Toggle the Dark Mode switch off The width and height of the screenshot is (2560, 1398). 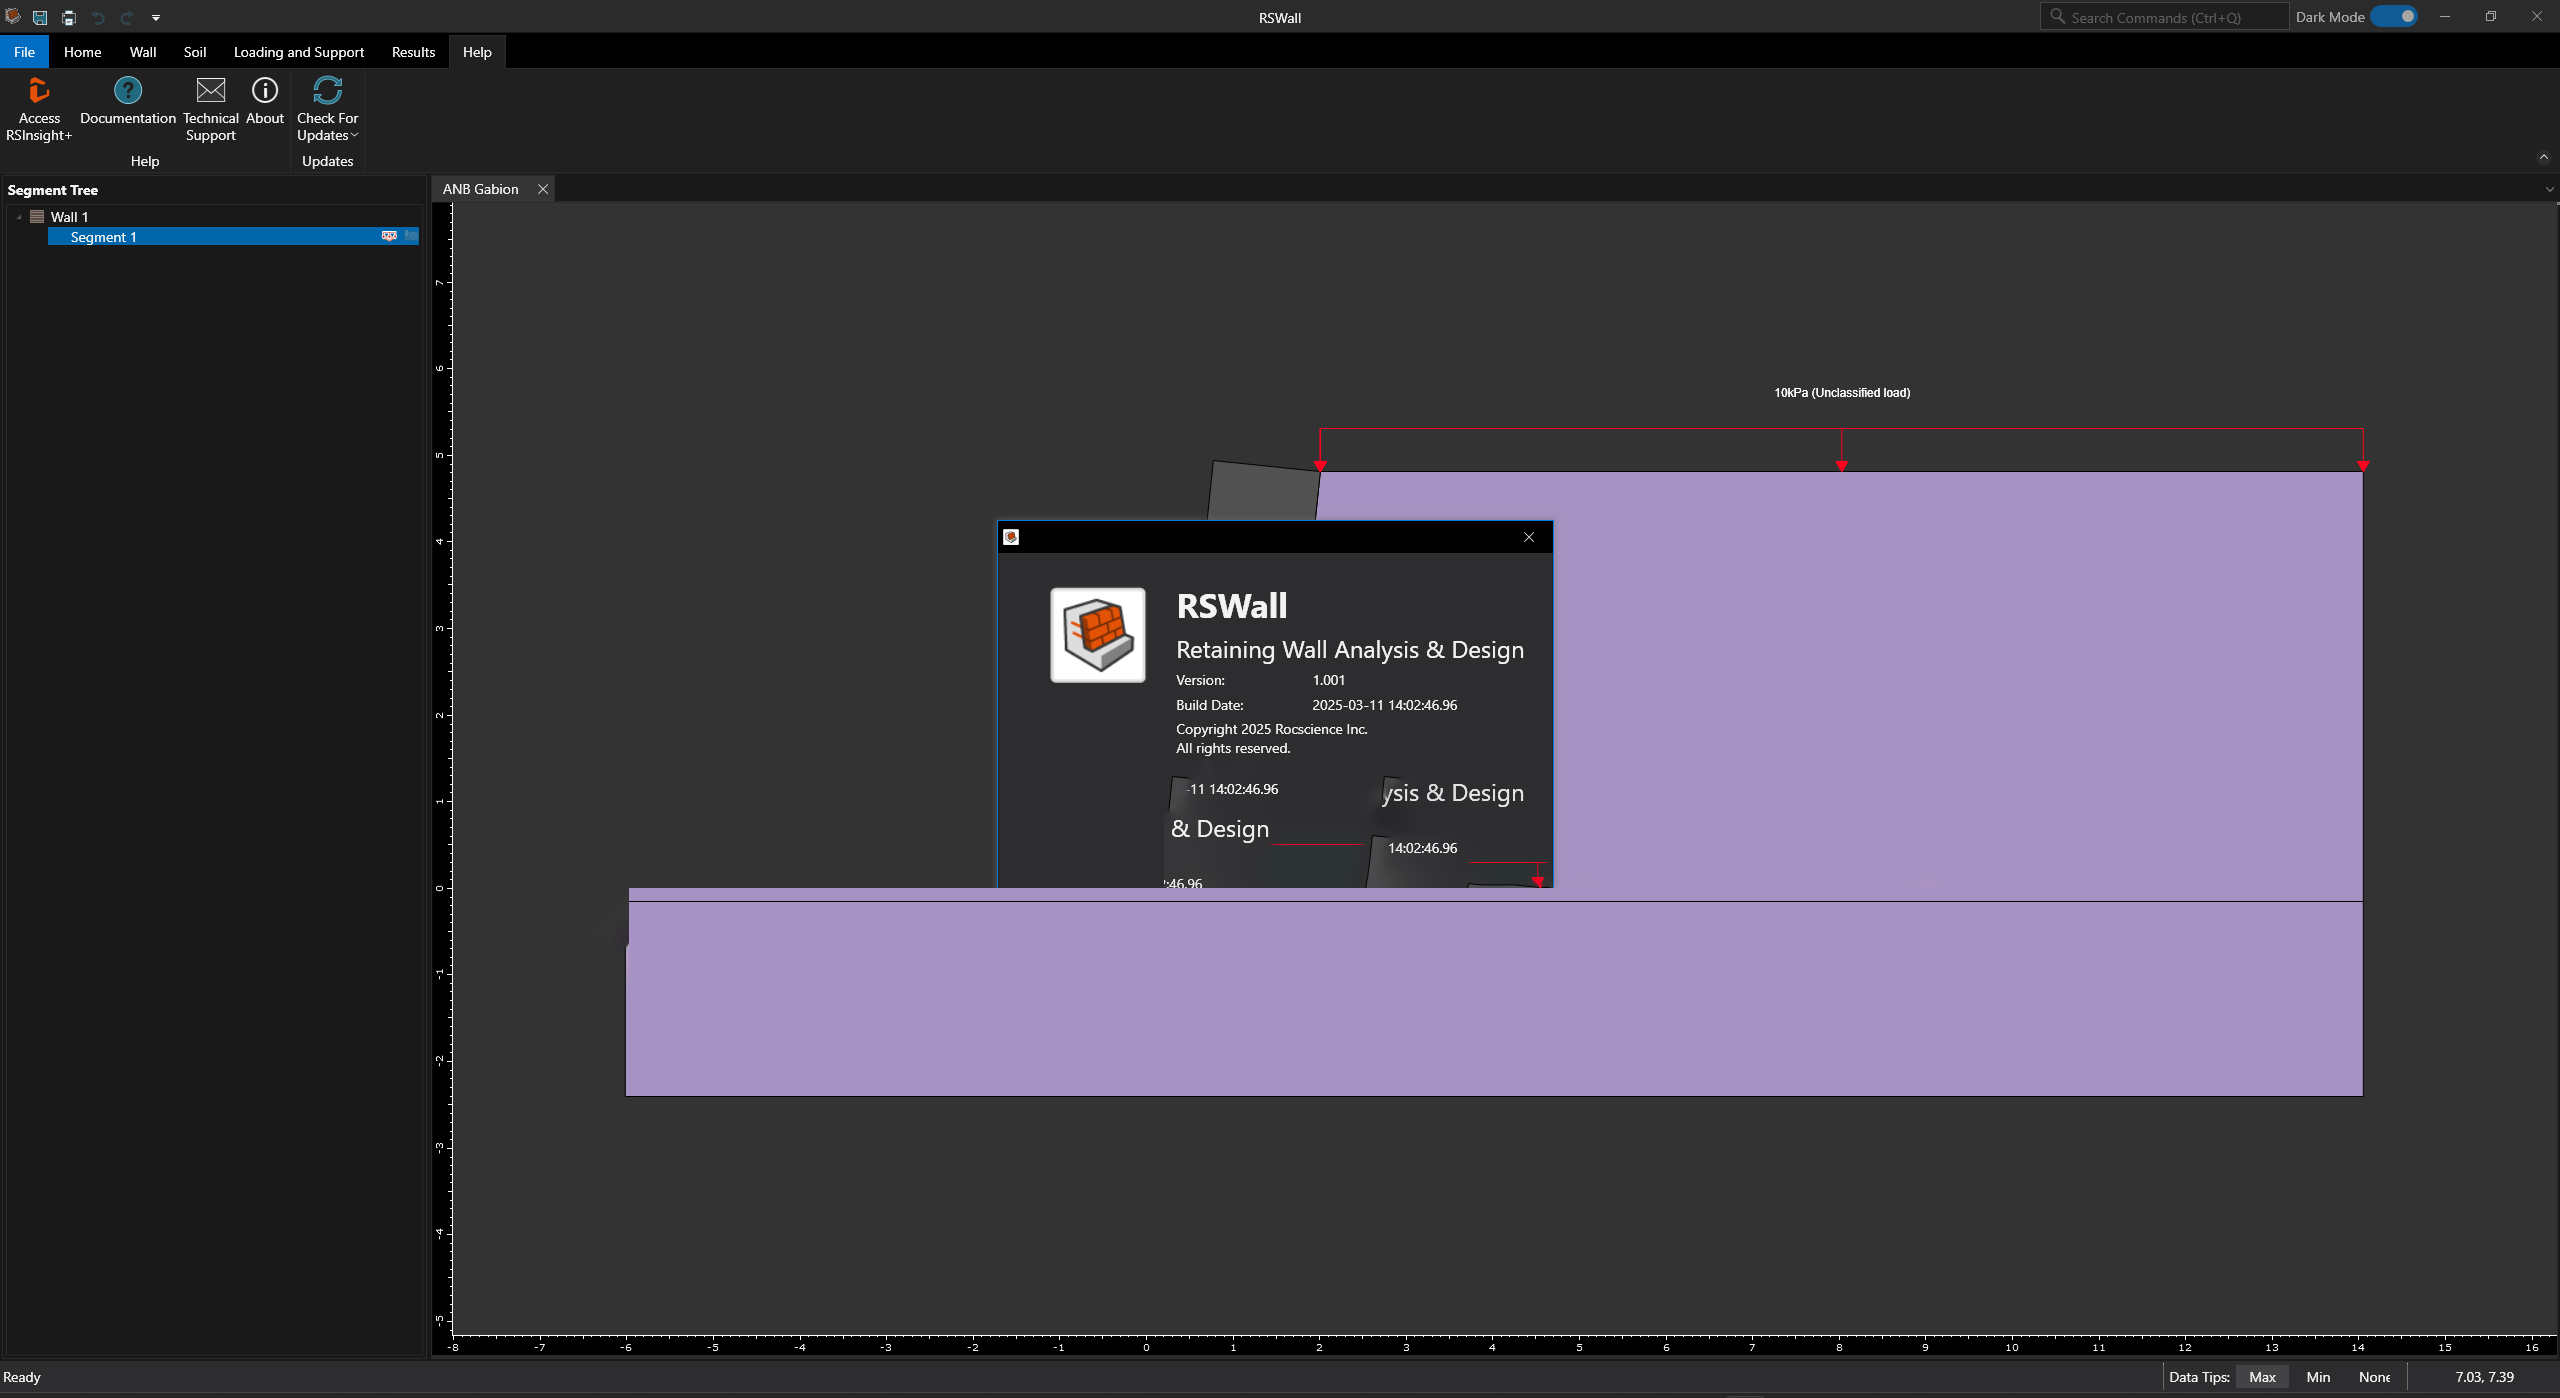2394,17
